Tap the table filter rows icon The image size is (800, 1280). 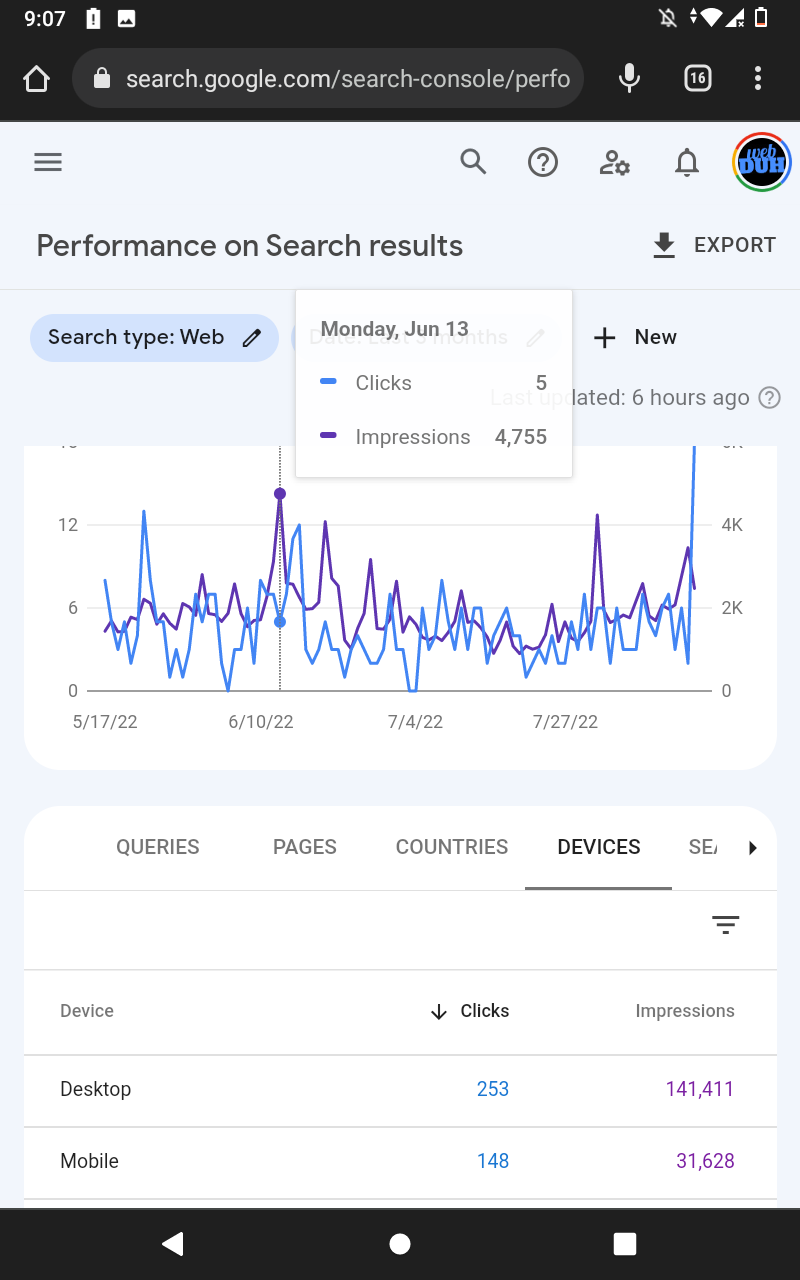(725, 925)
